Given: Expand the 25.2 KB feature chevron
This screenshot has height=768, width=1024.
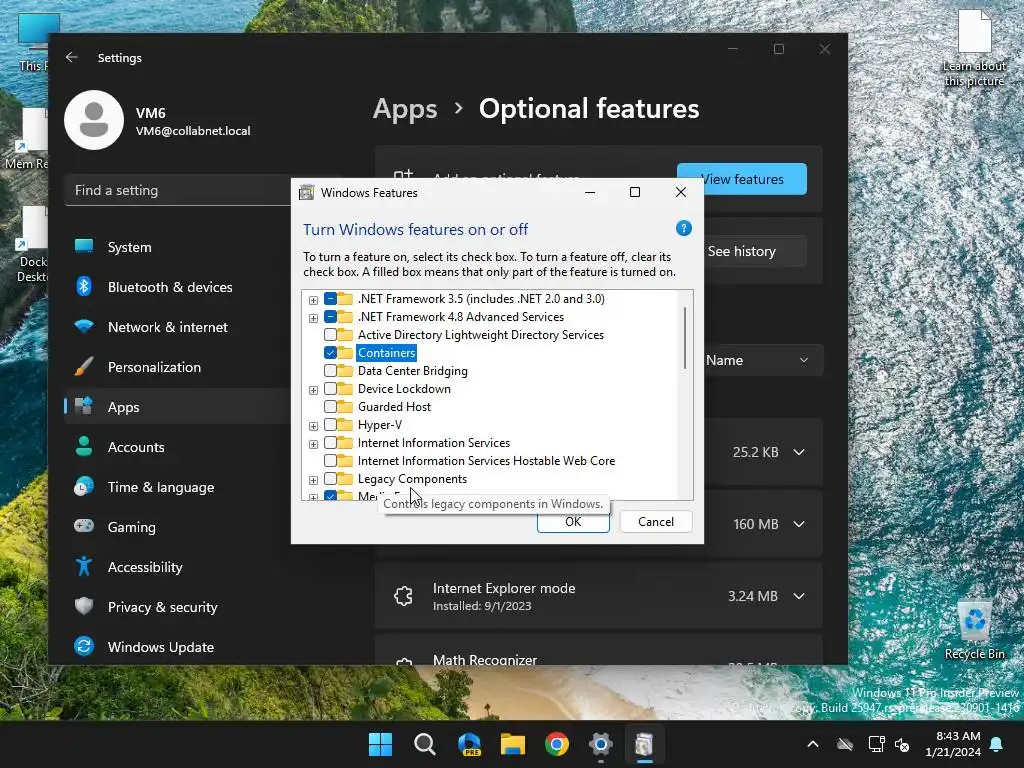Looking at the screenshot, I should click(x=799, y=452).
